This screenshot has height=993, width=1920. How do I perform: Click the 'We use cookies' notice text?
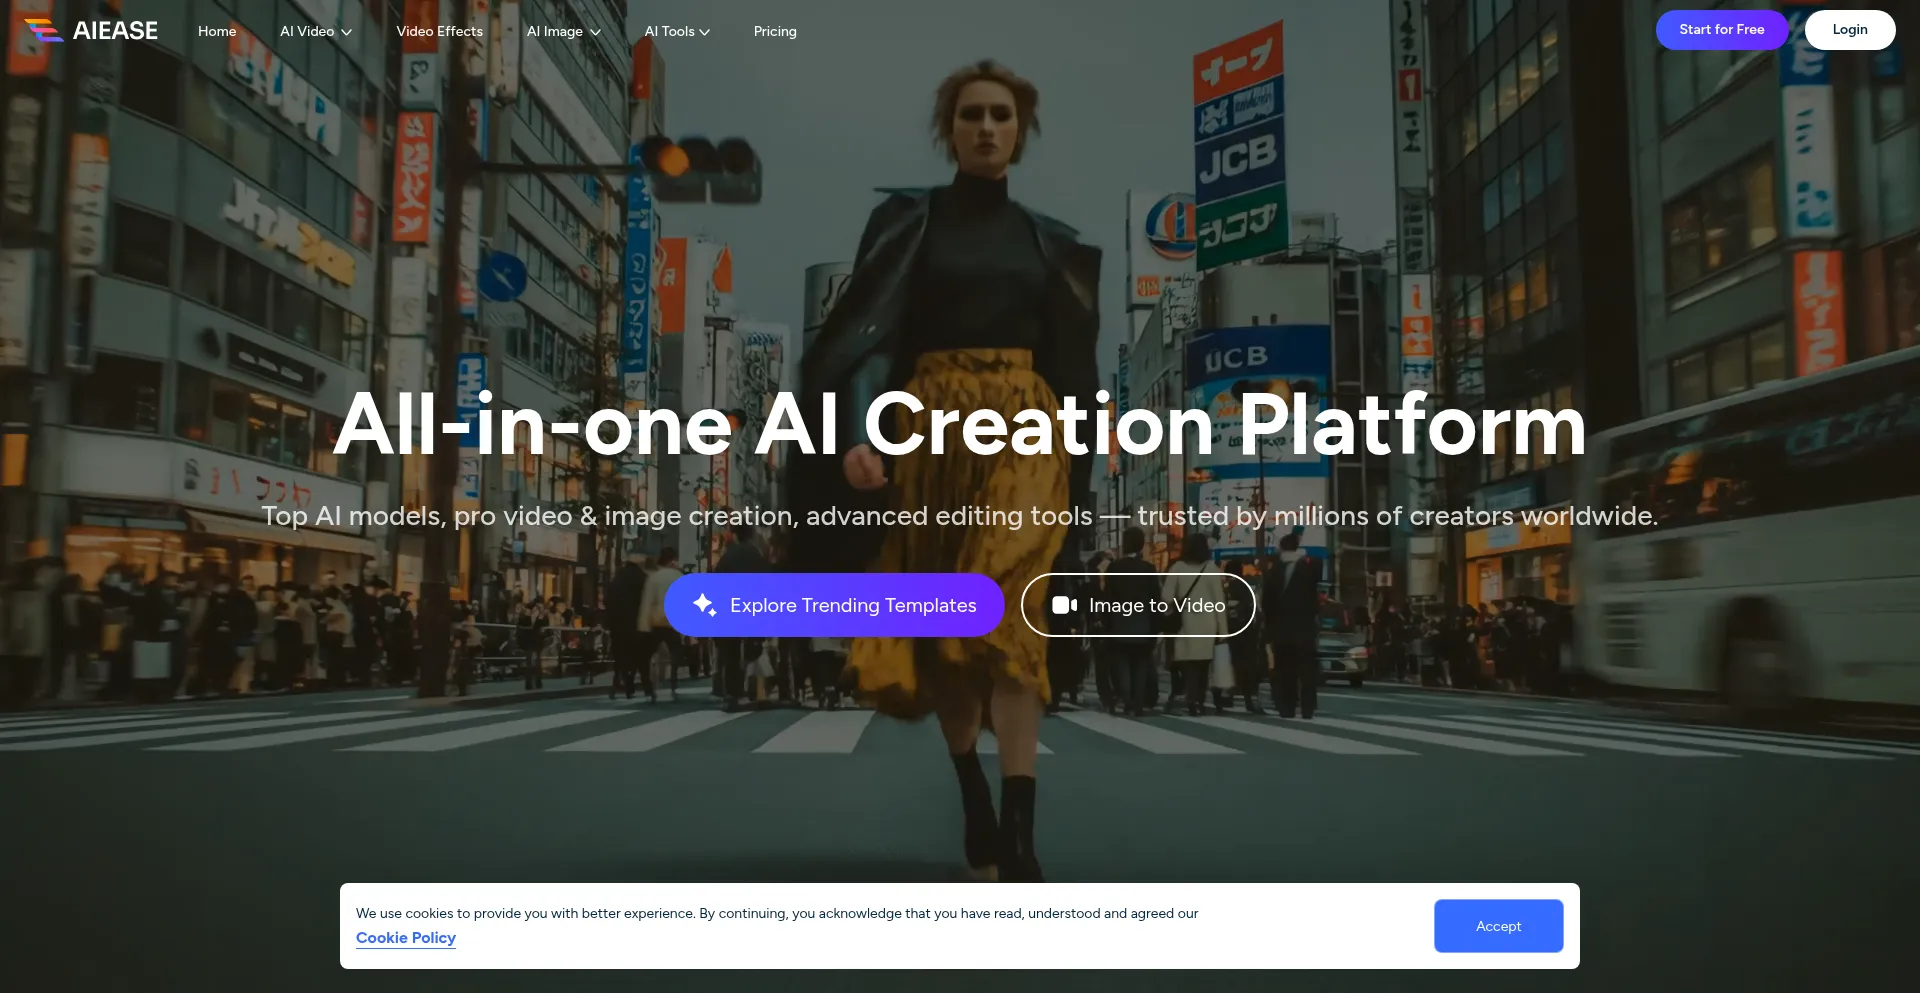click(x=777, y=913)
